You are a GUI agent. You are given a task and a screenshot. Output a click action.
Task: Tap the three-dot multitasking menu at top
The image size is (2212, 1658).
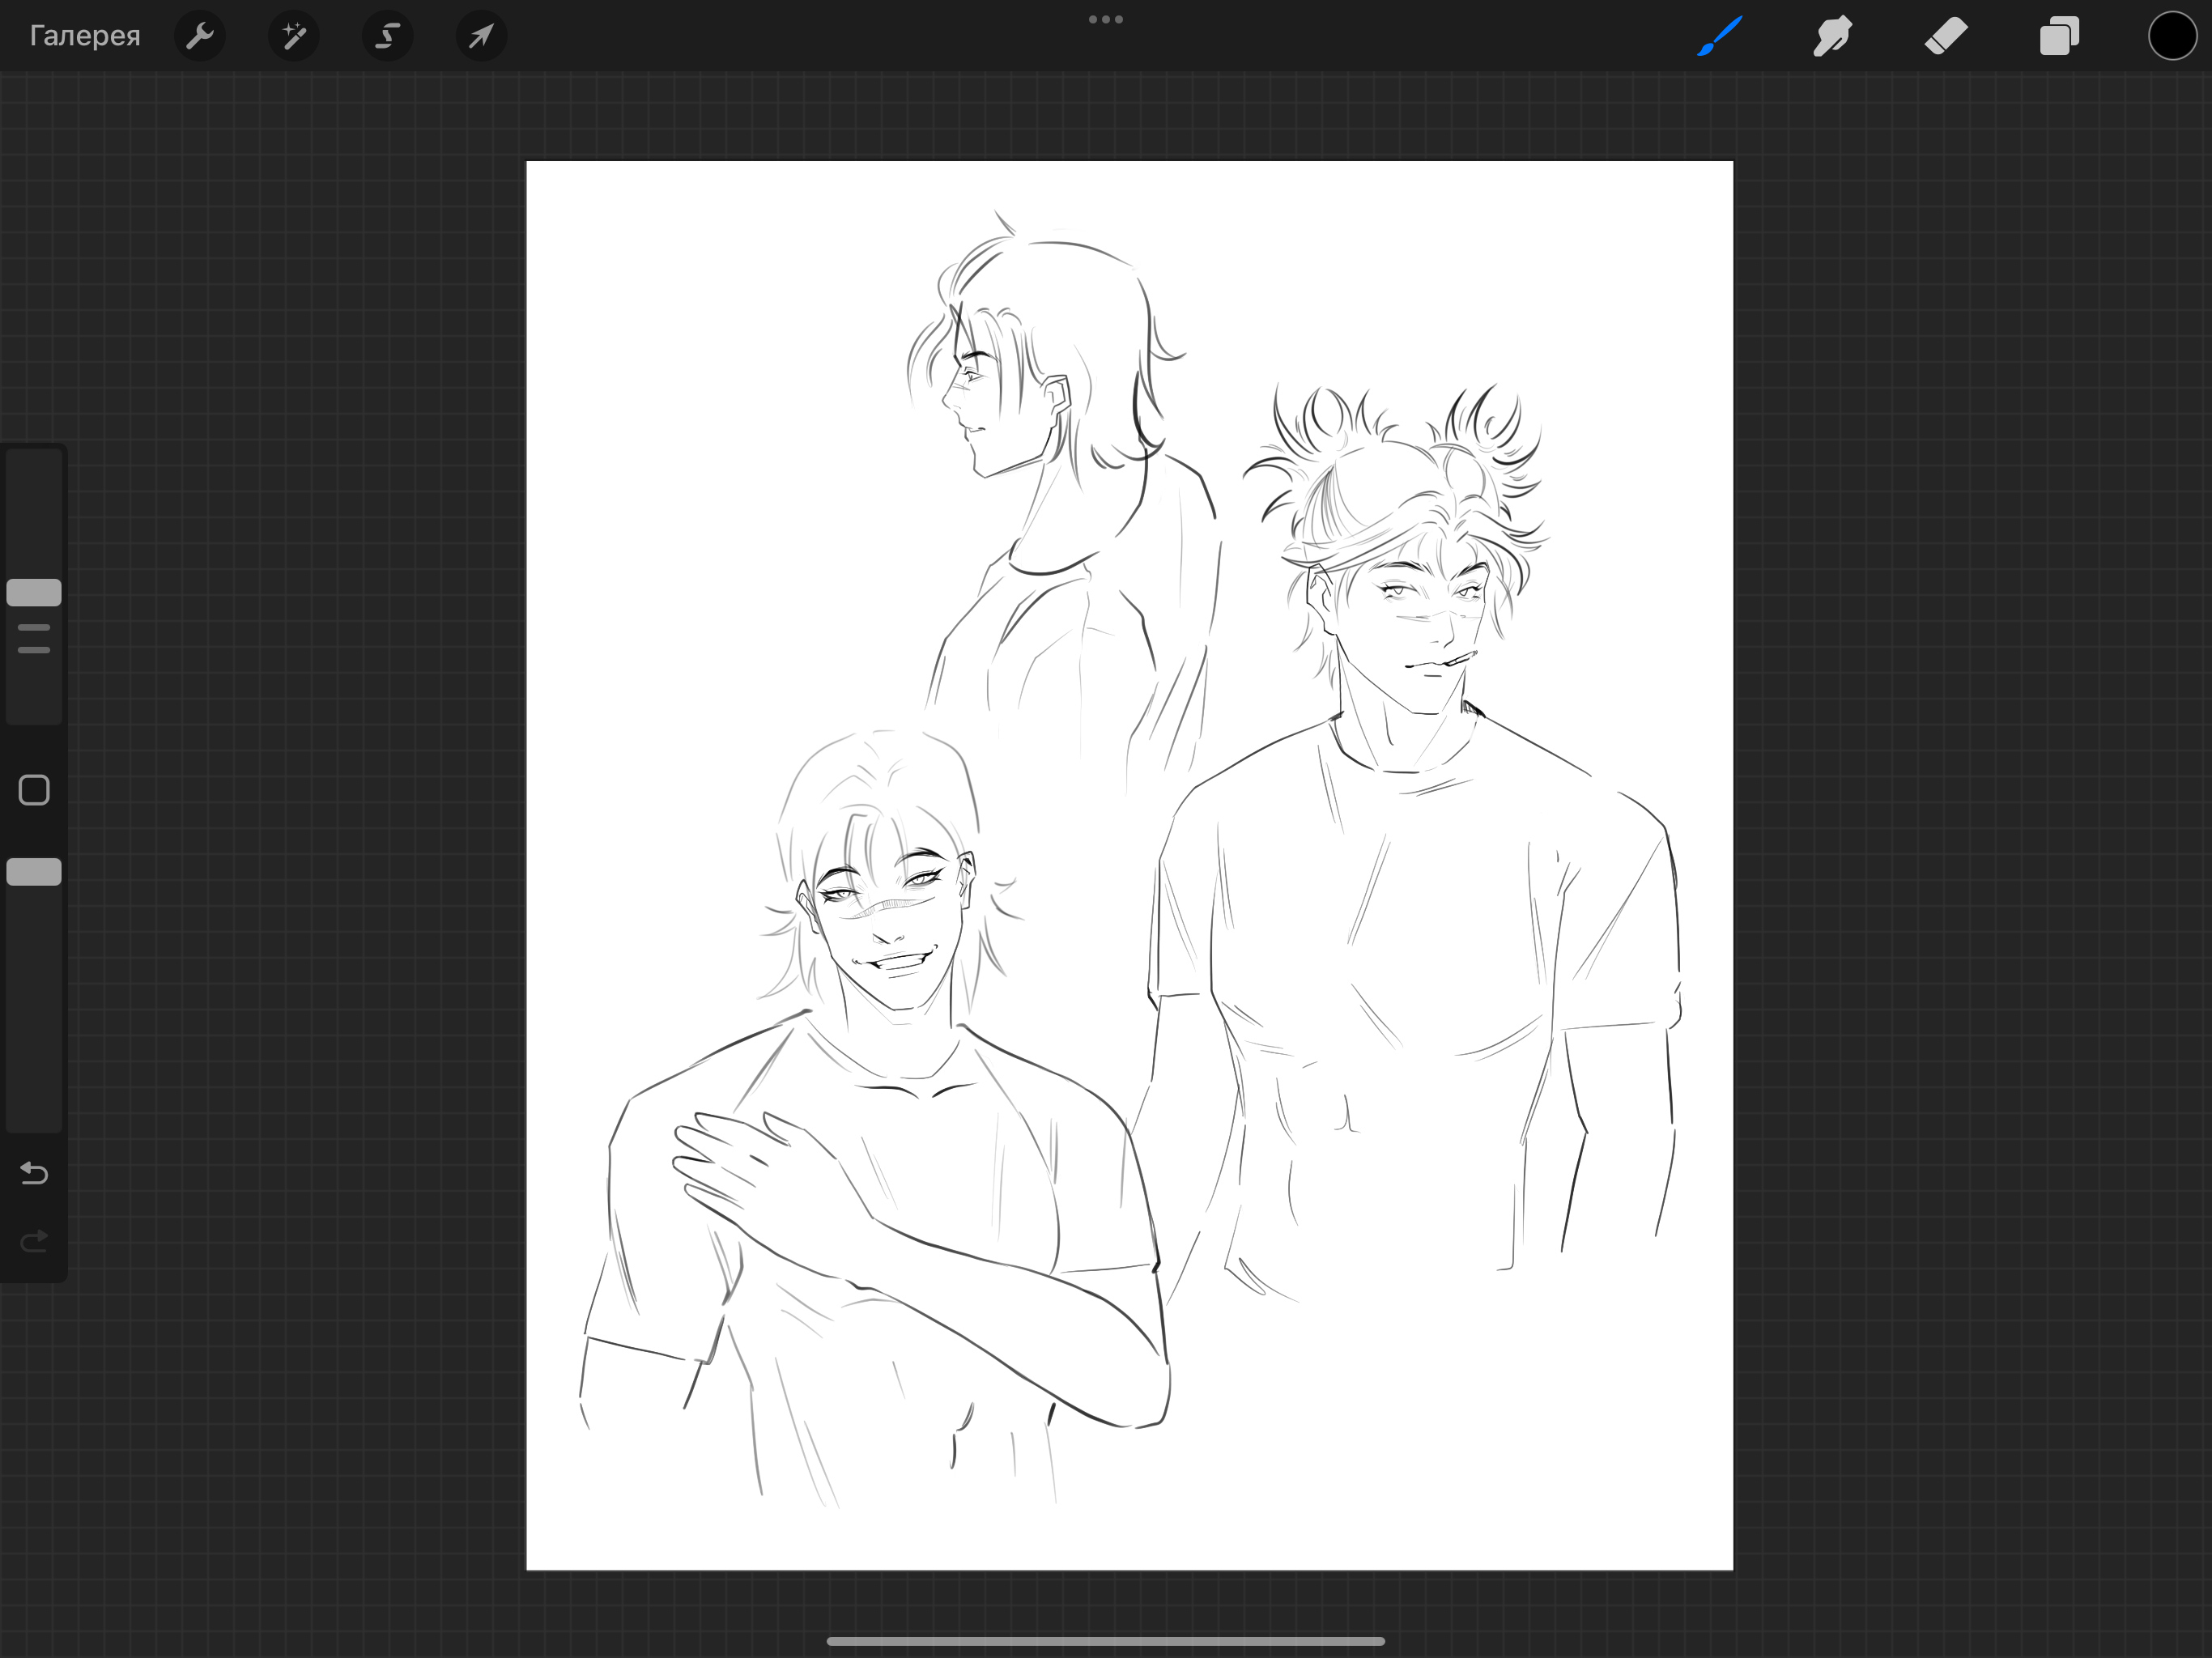pyautogui.click(x=1105, y=19)
